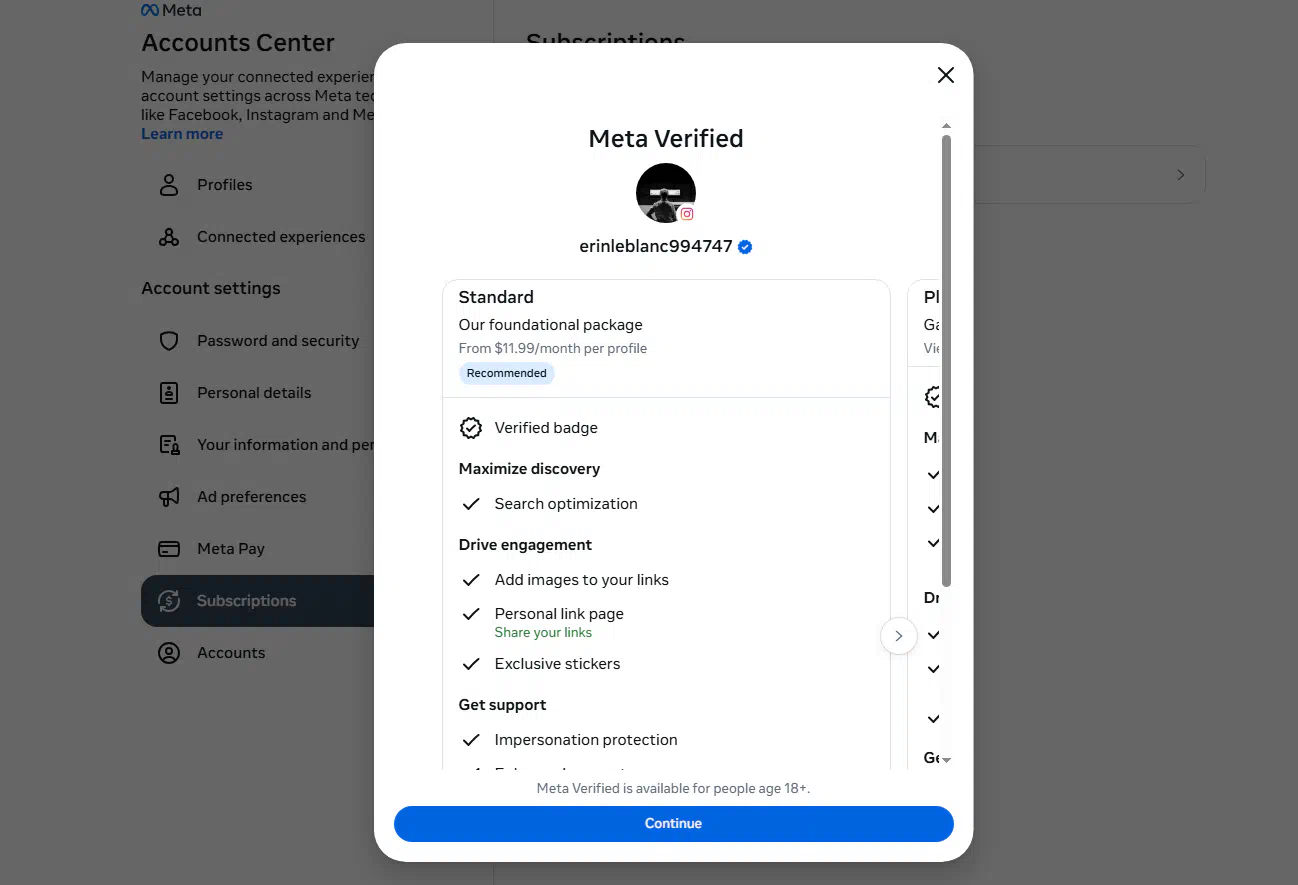Click the Meta logo in the sidebar
This screenshot has width=1298, height=885.
(x=171, y=10)
